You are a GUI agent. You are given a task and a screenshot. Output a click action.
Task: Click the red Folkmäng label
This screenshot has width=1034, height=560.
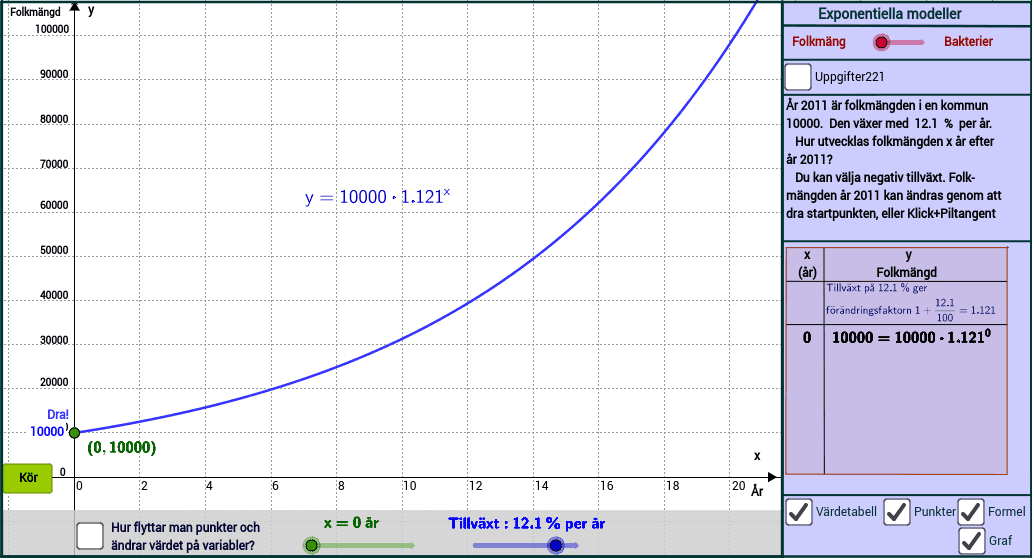click(x=818, y=42)
